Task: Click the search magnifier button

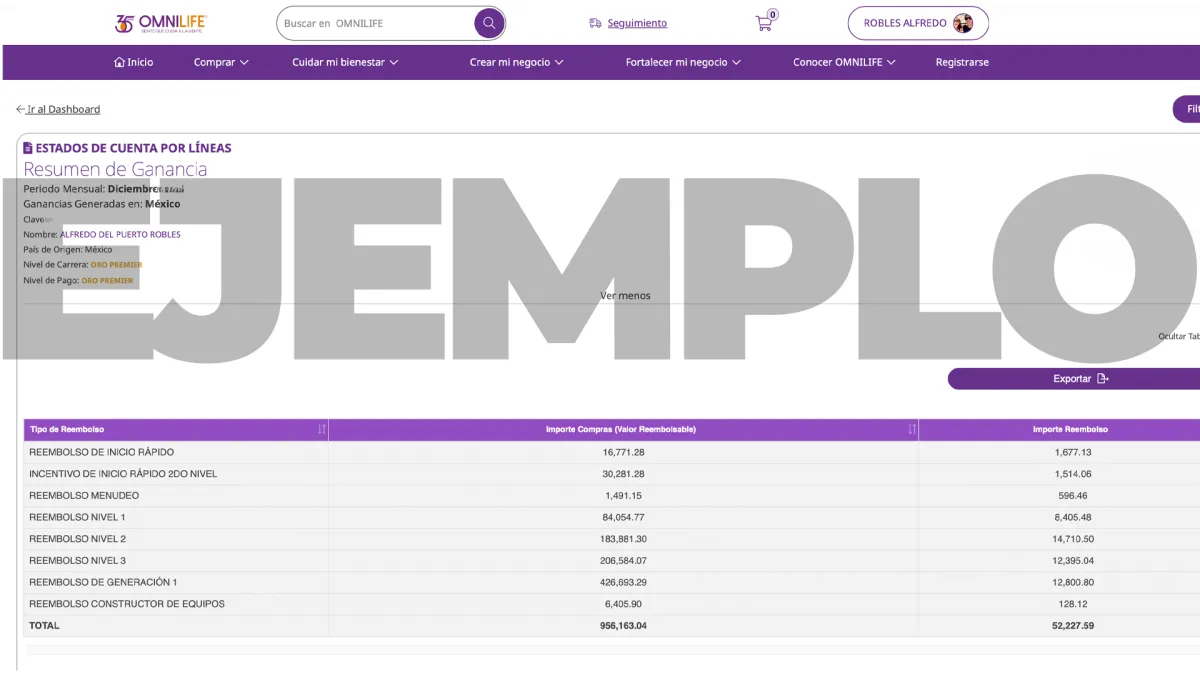Action: click(x=489, y=23)
